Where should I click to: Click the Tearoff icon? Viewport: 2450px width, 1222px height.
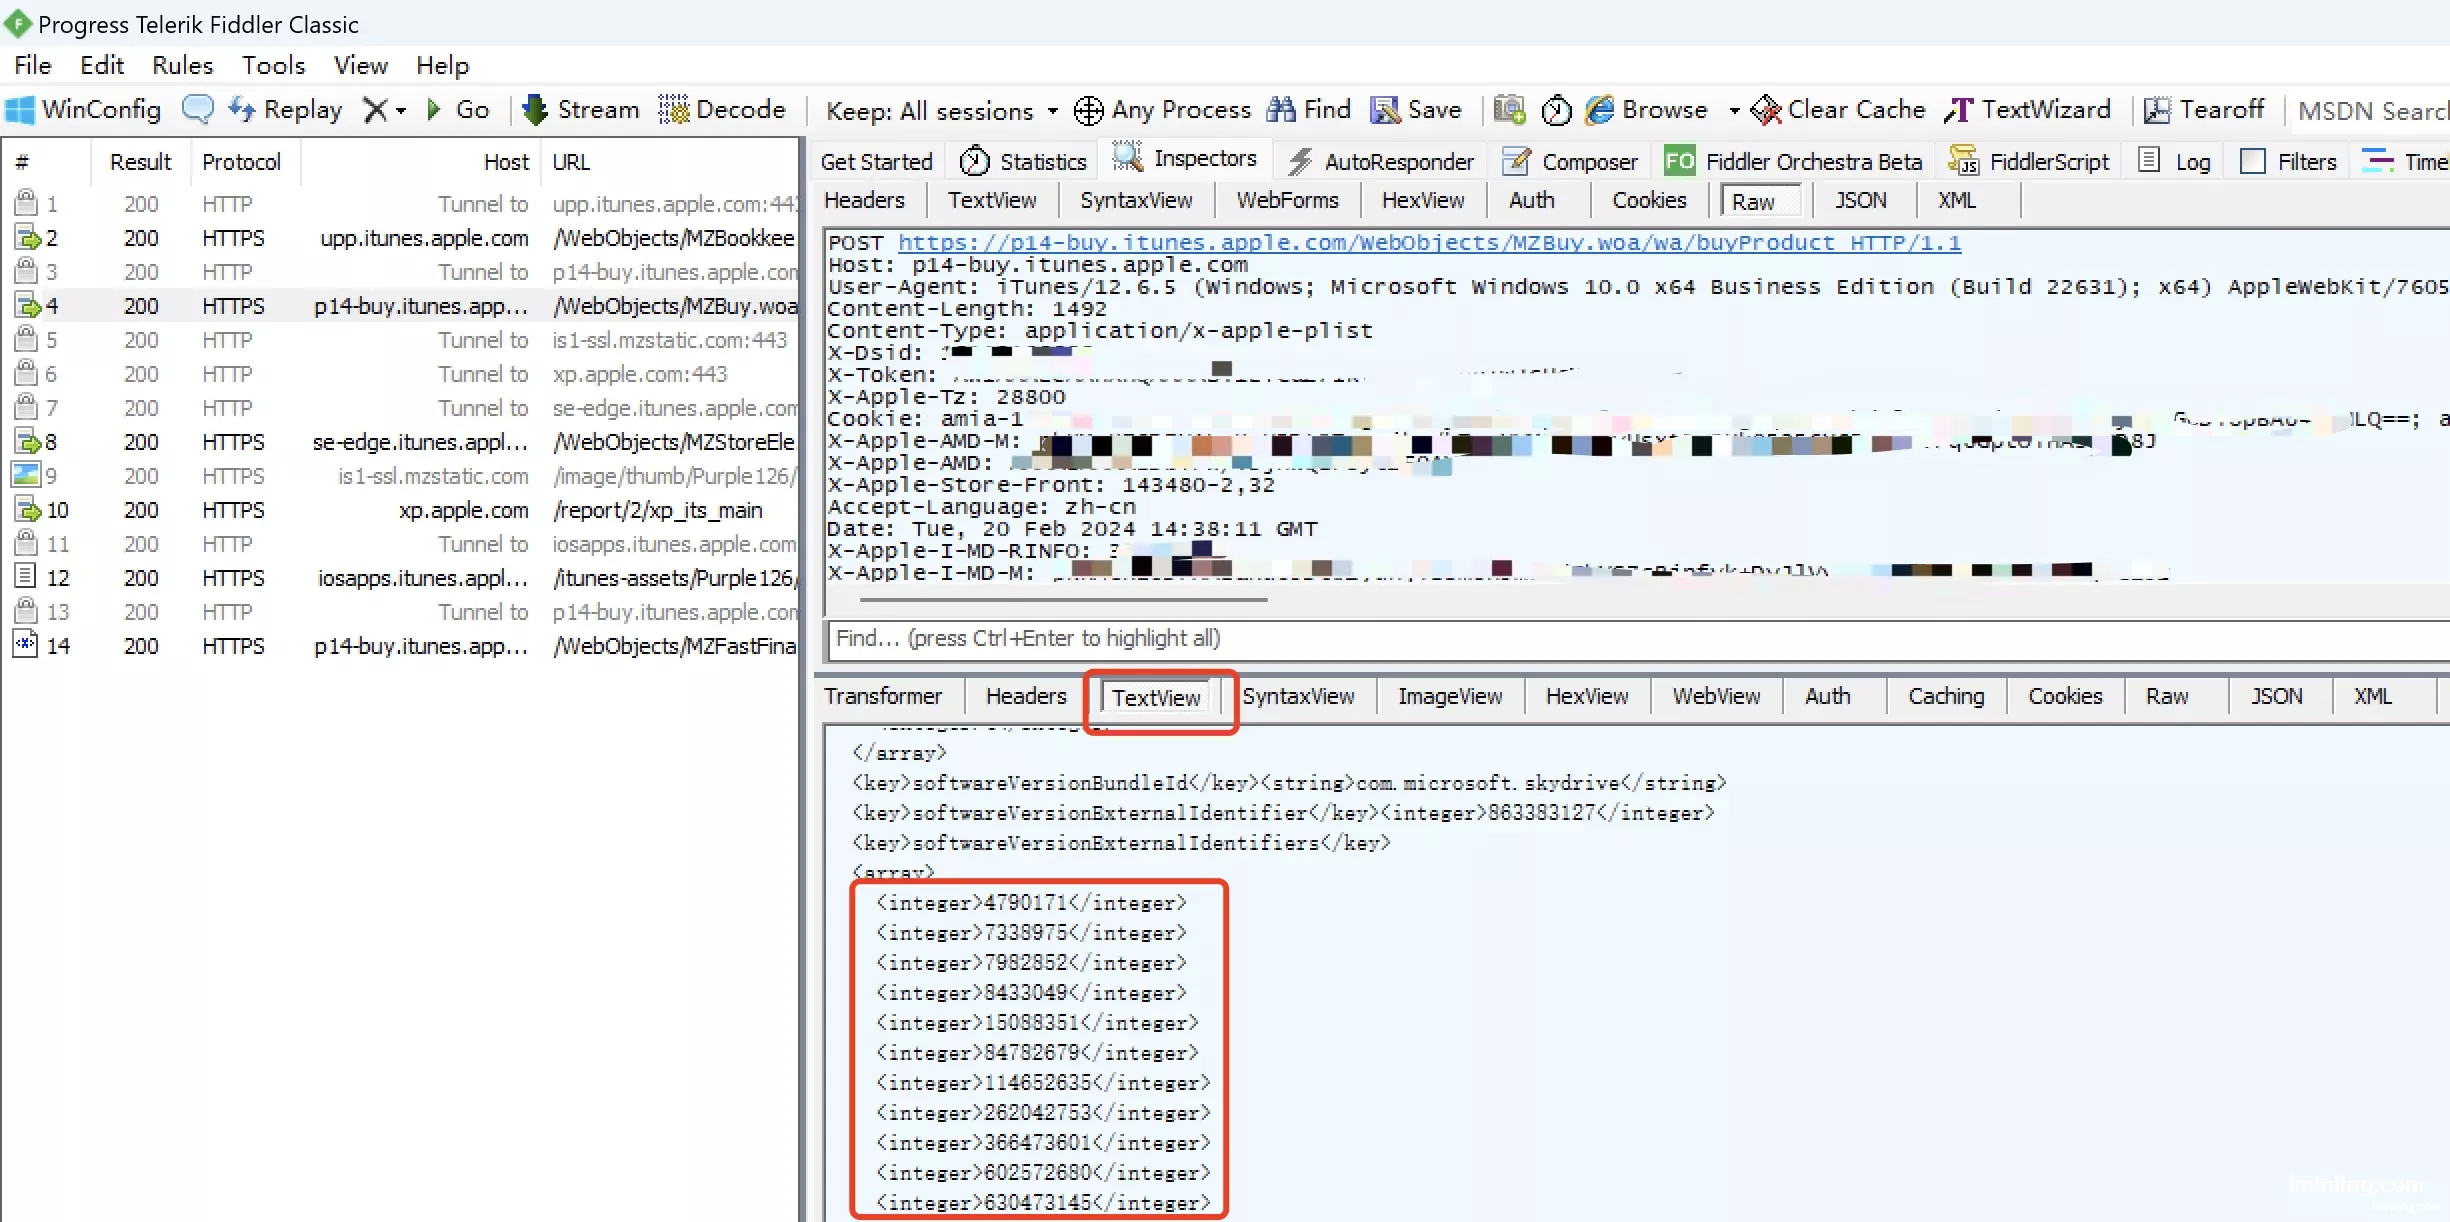click(2157, 110)
